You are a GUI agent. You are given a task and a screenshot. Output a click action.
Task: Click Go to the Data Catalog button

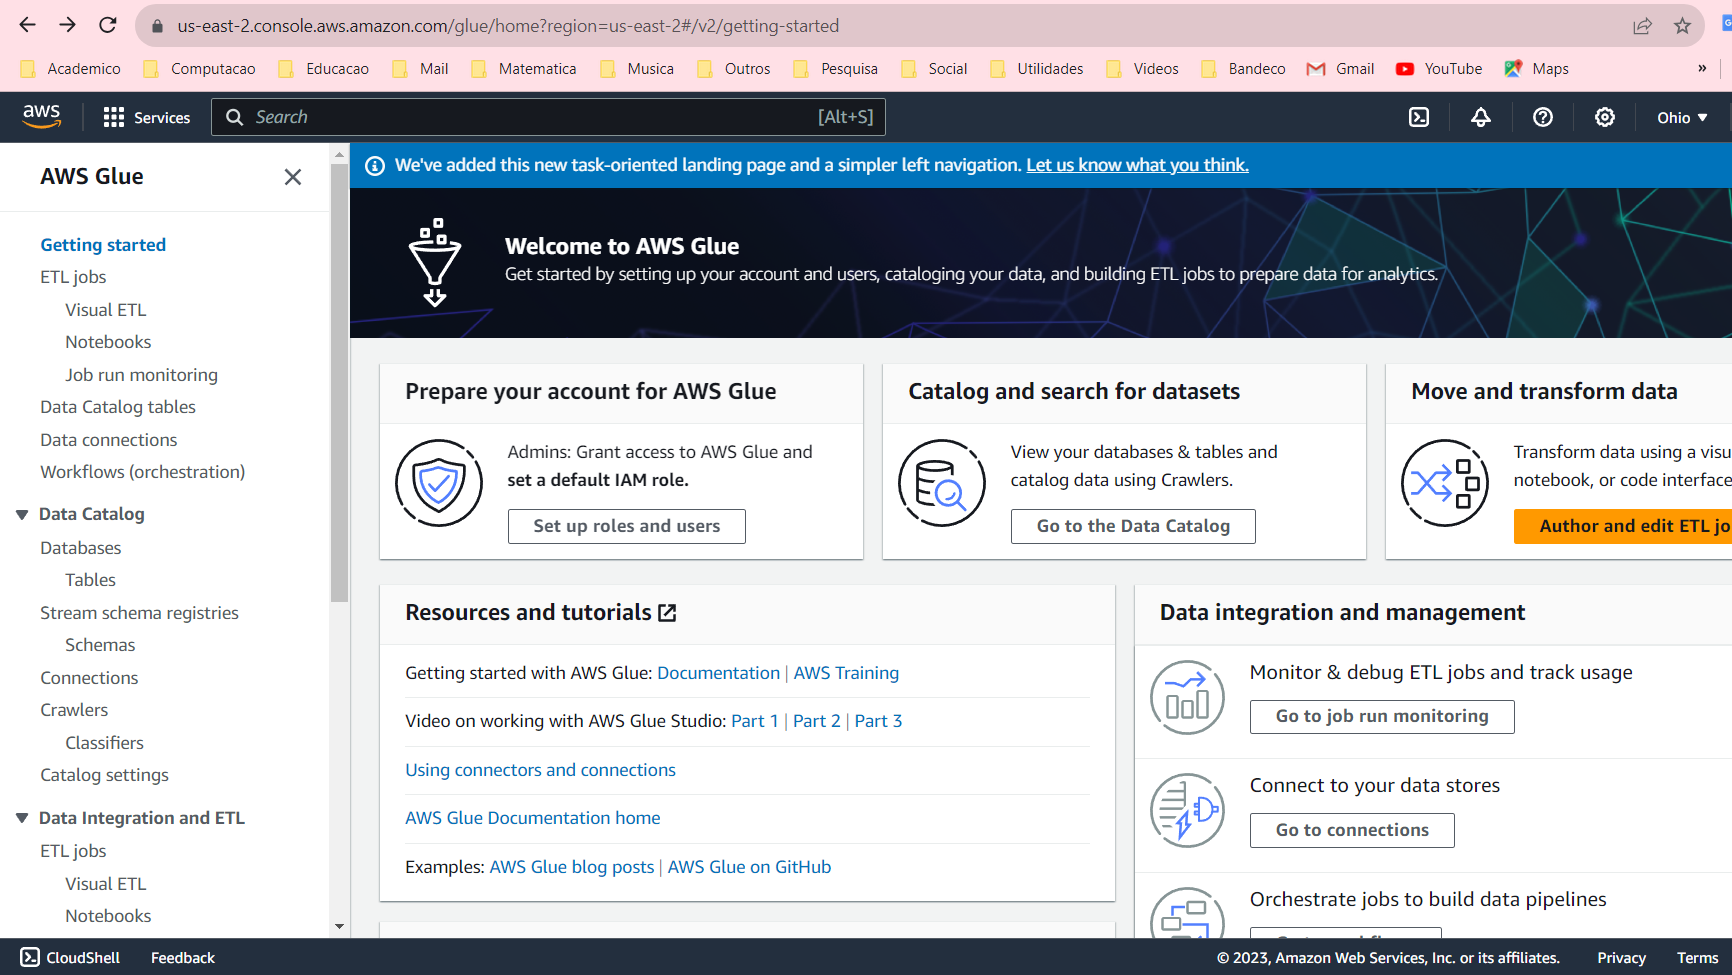(1132, 526)
